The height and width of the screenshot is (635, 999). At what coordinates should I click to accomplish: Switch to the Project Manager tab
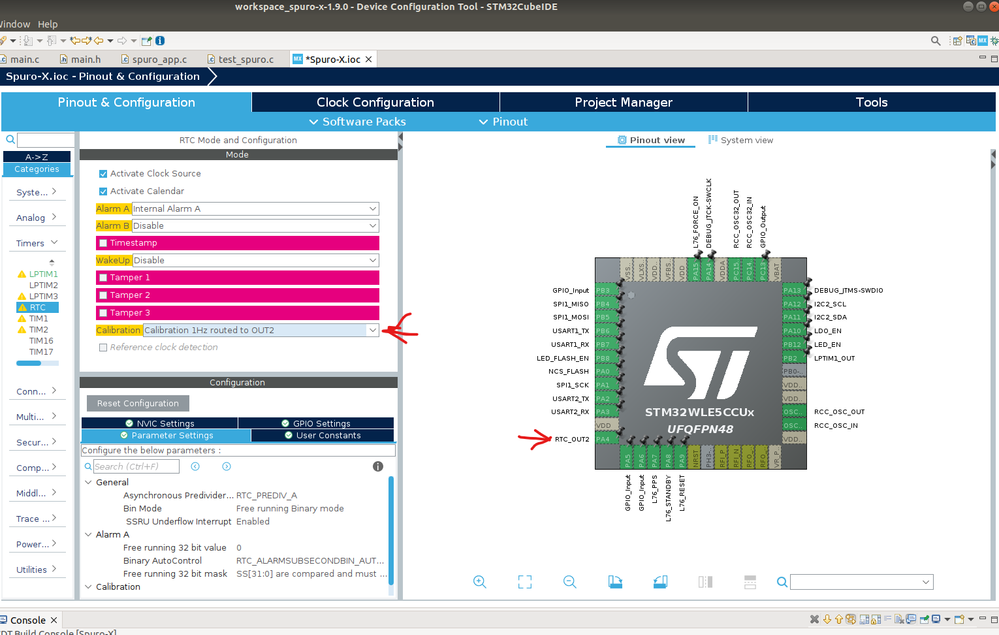pos(623,102)
